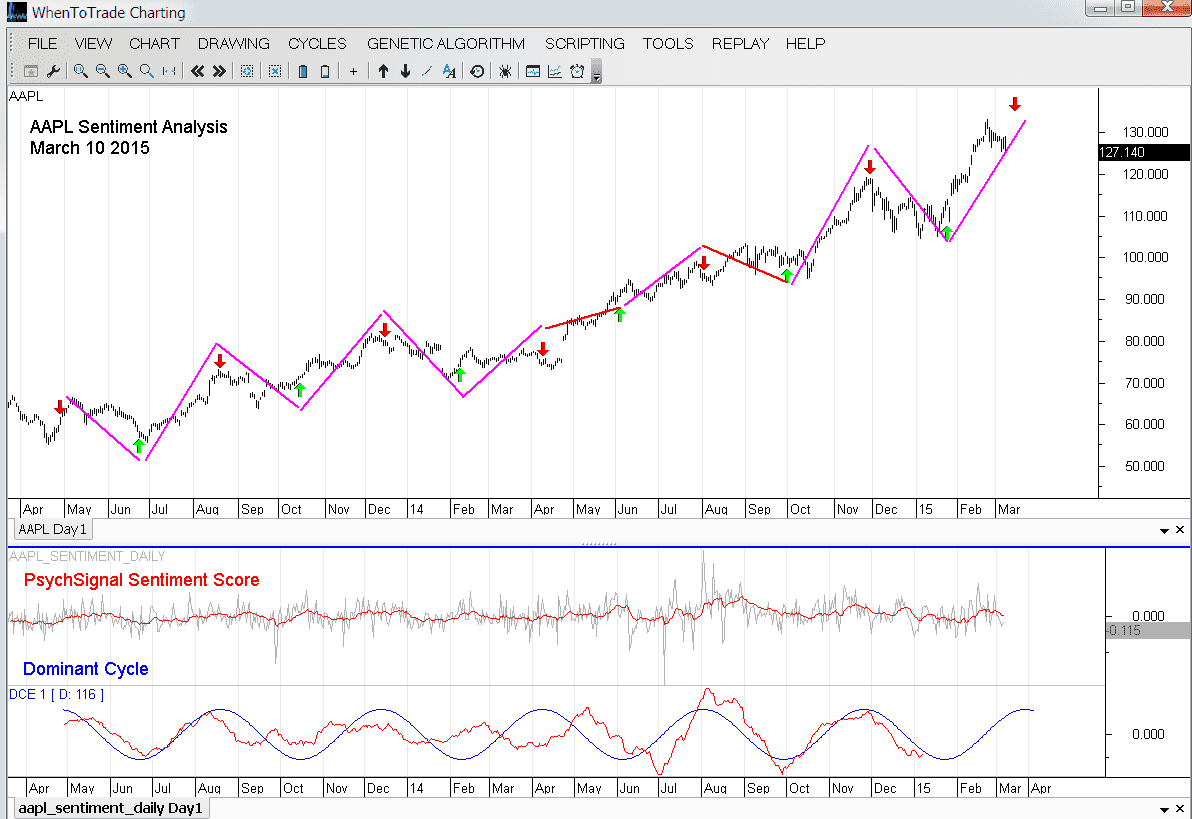Open the GENETIC ALGORITHM menu
This screenshot has width=1192, height=819.
tap(446, 43)
